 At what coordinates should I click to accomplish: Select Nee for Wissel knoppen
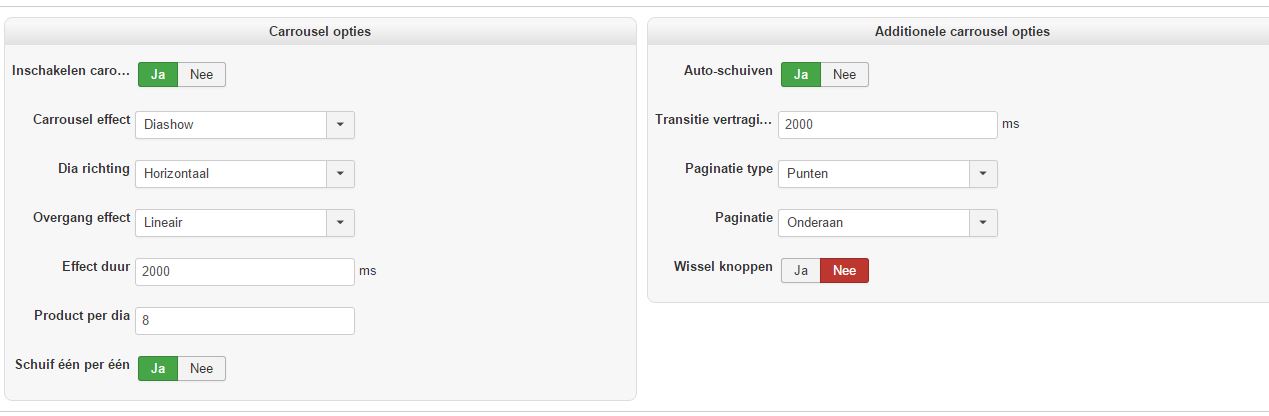coord(845,271)
